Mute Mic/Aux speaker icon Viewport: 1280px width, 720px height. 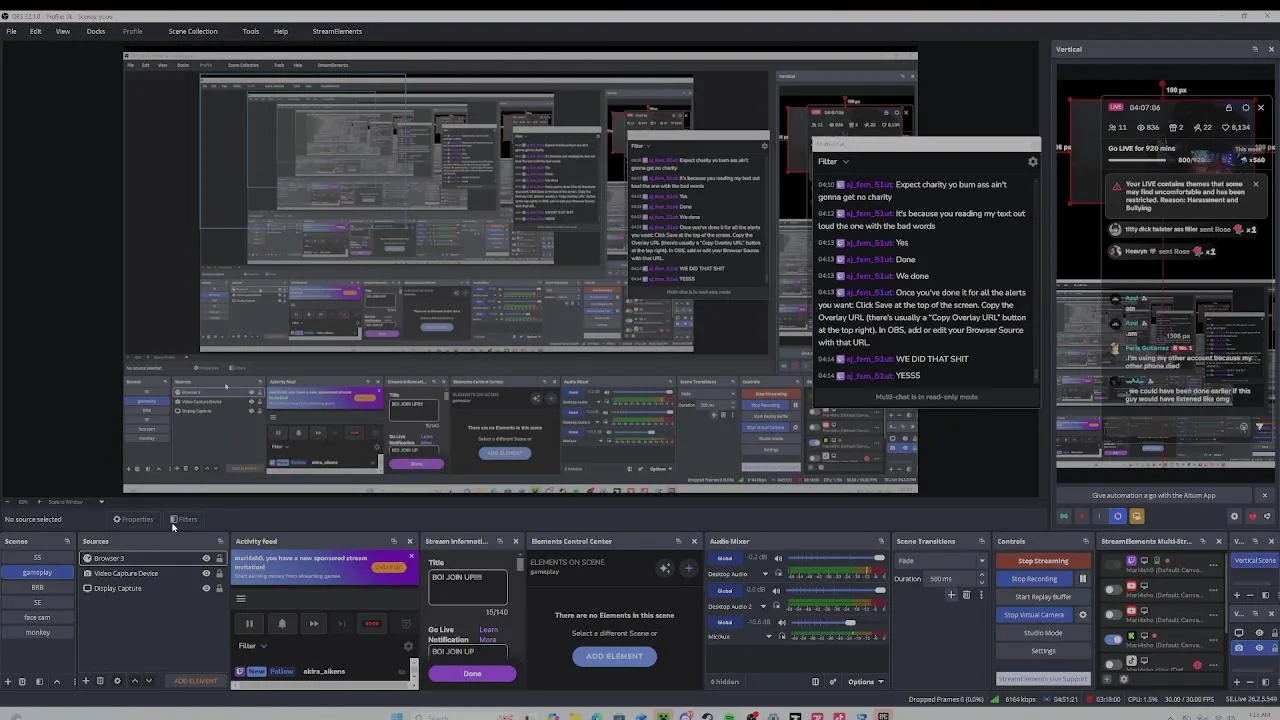pyautogui.click(x=781, y=623)
